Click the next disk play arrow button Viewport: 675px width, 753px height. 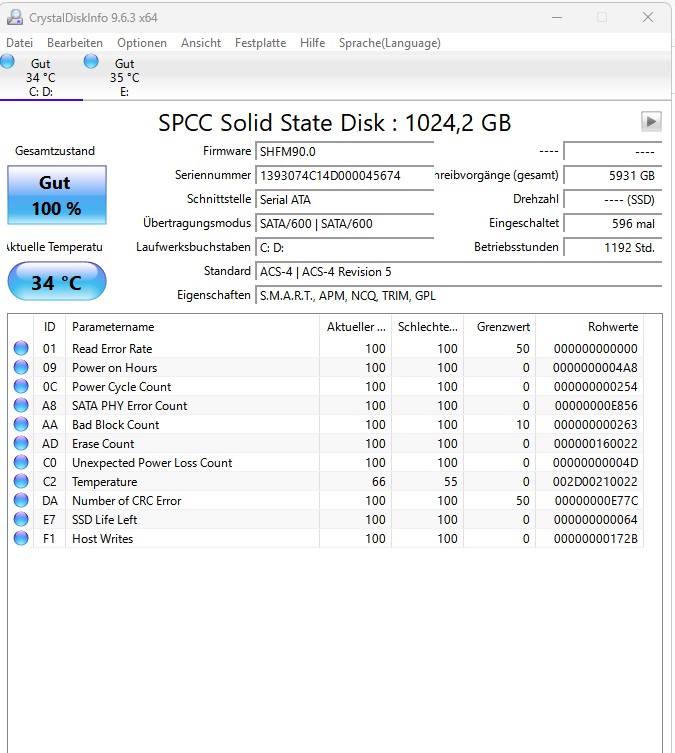tap(651, 121)
